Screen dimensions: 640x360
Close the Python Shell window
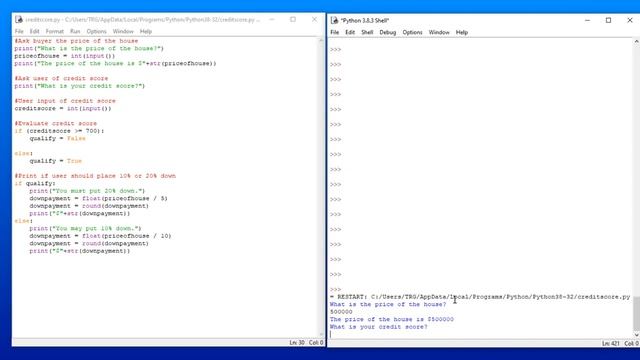[629, 20]
